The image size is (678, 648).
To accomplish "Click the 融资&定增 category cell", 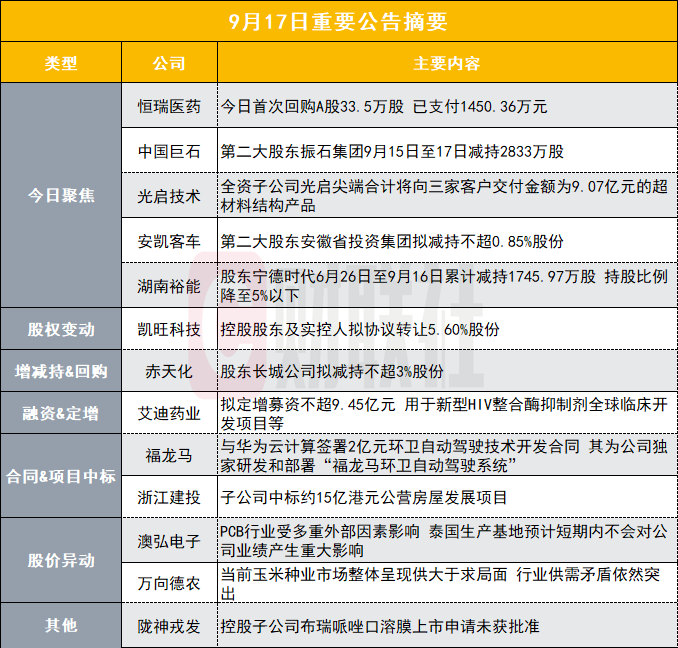I will point(61,413).
